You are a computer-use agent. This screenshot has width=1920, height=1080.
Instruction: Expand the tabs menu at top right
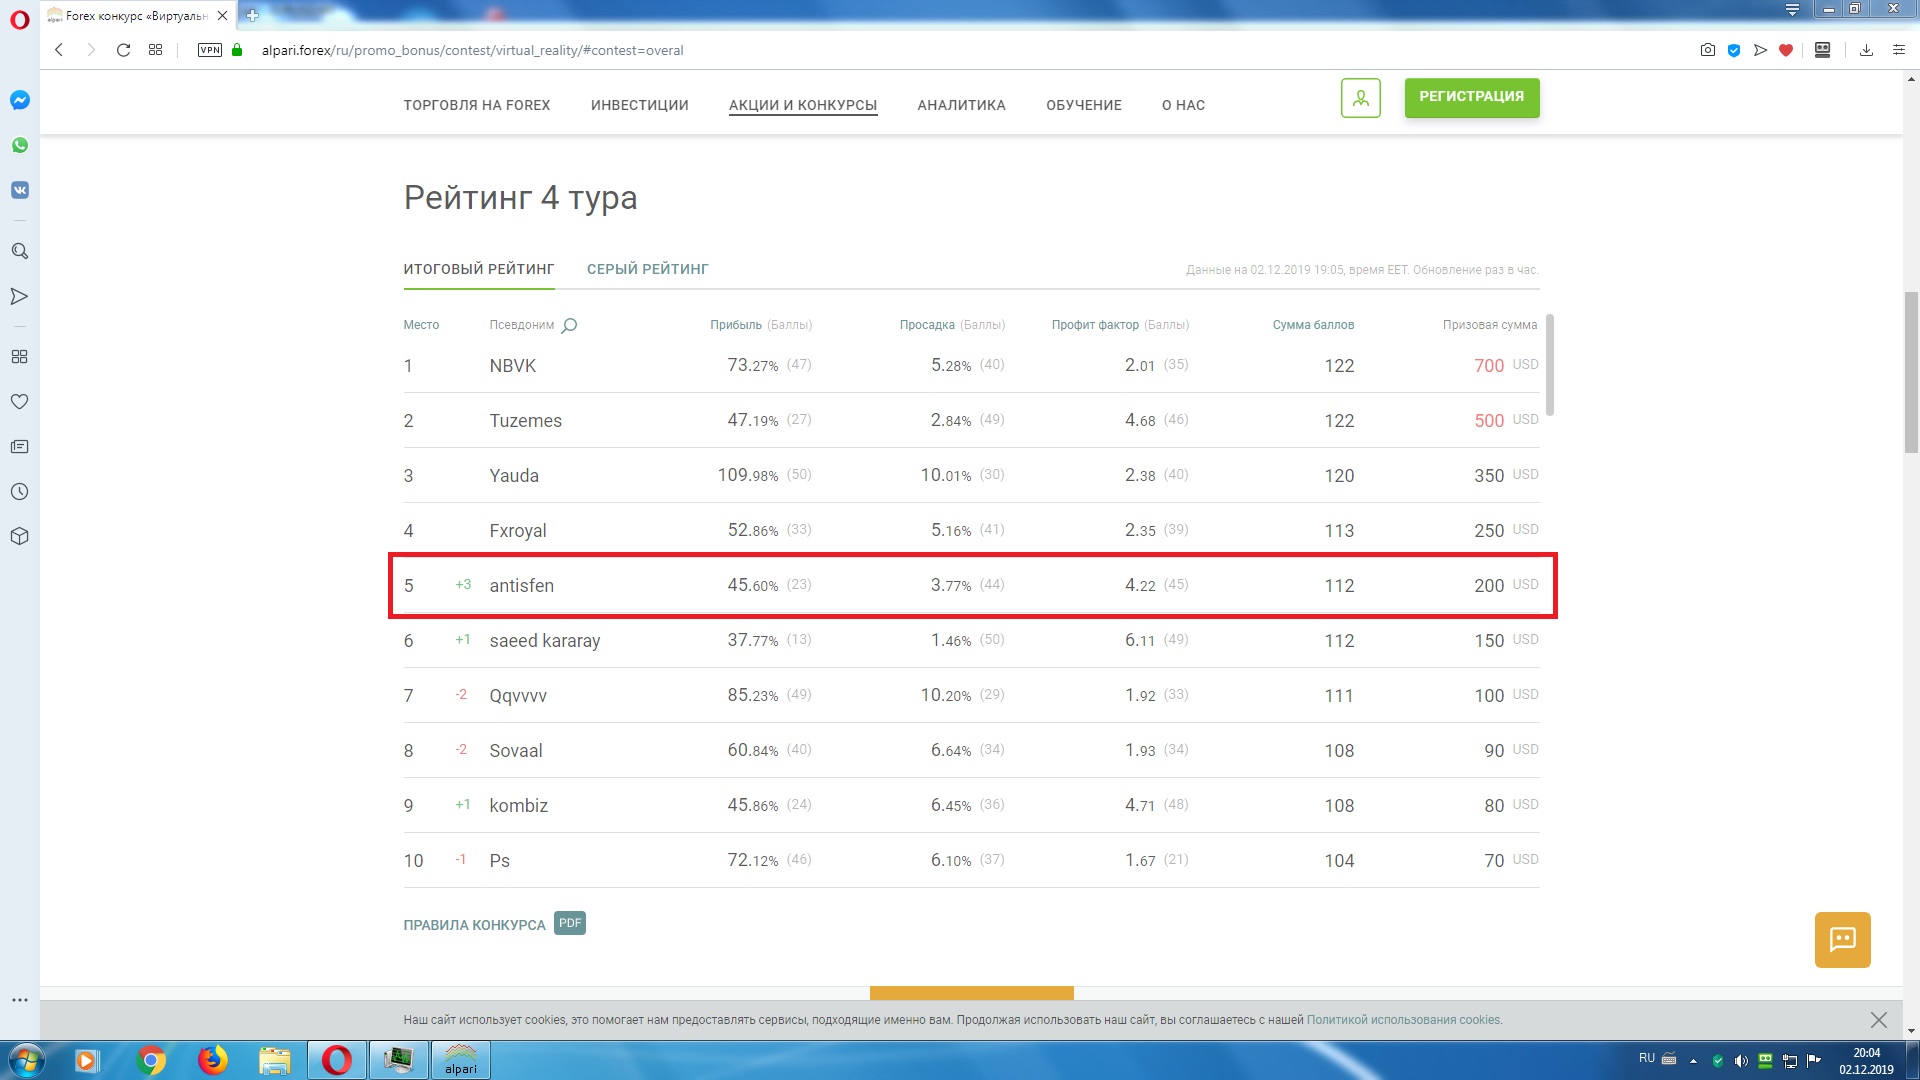(x=1792, y=9)
